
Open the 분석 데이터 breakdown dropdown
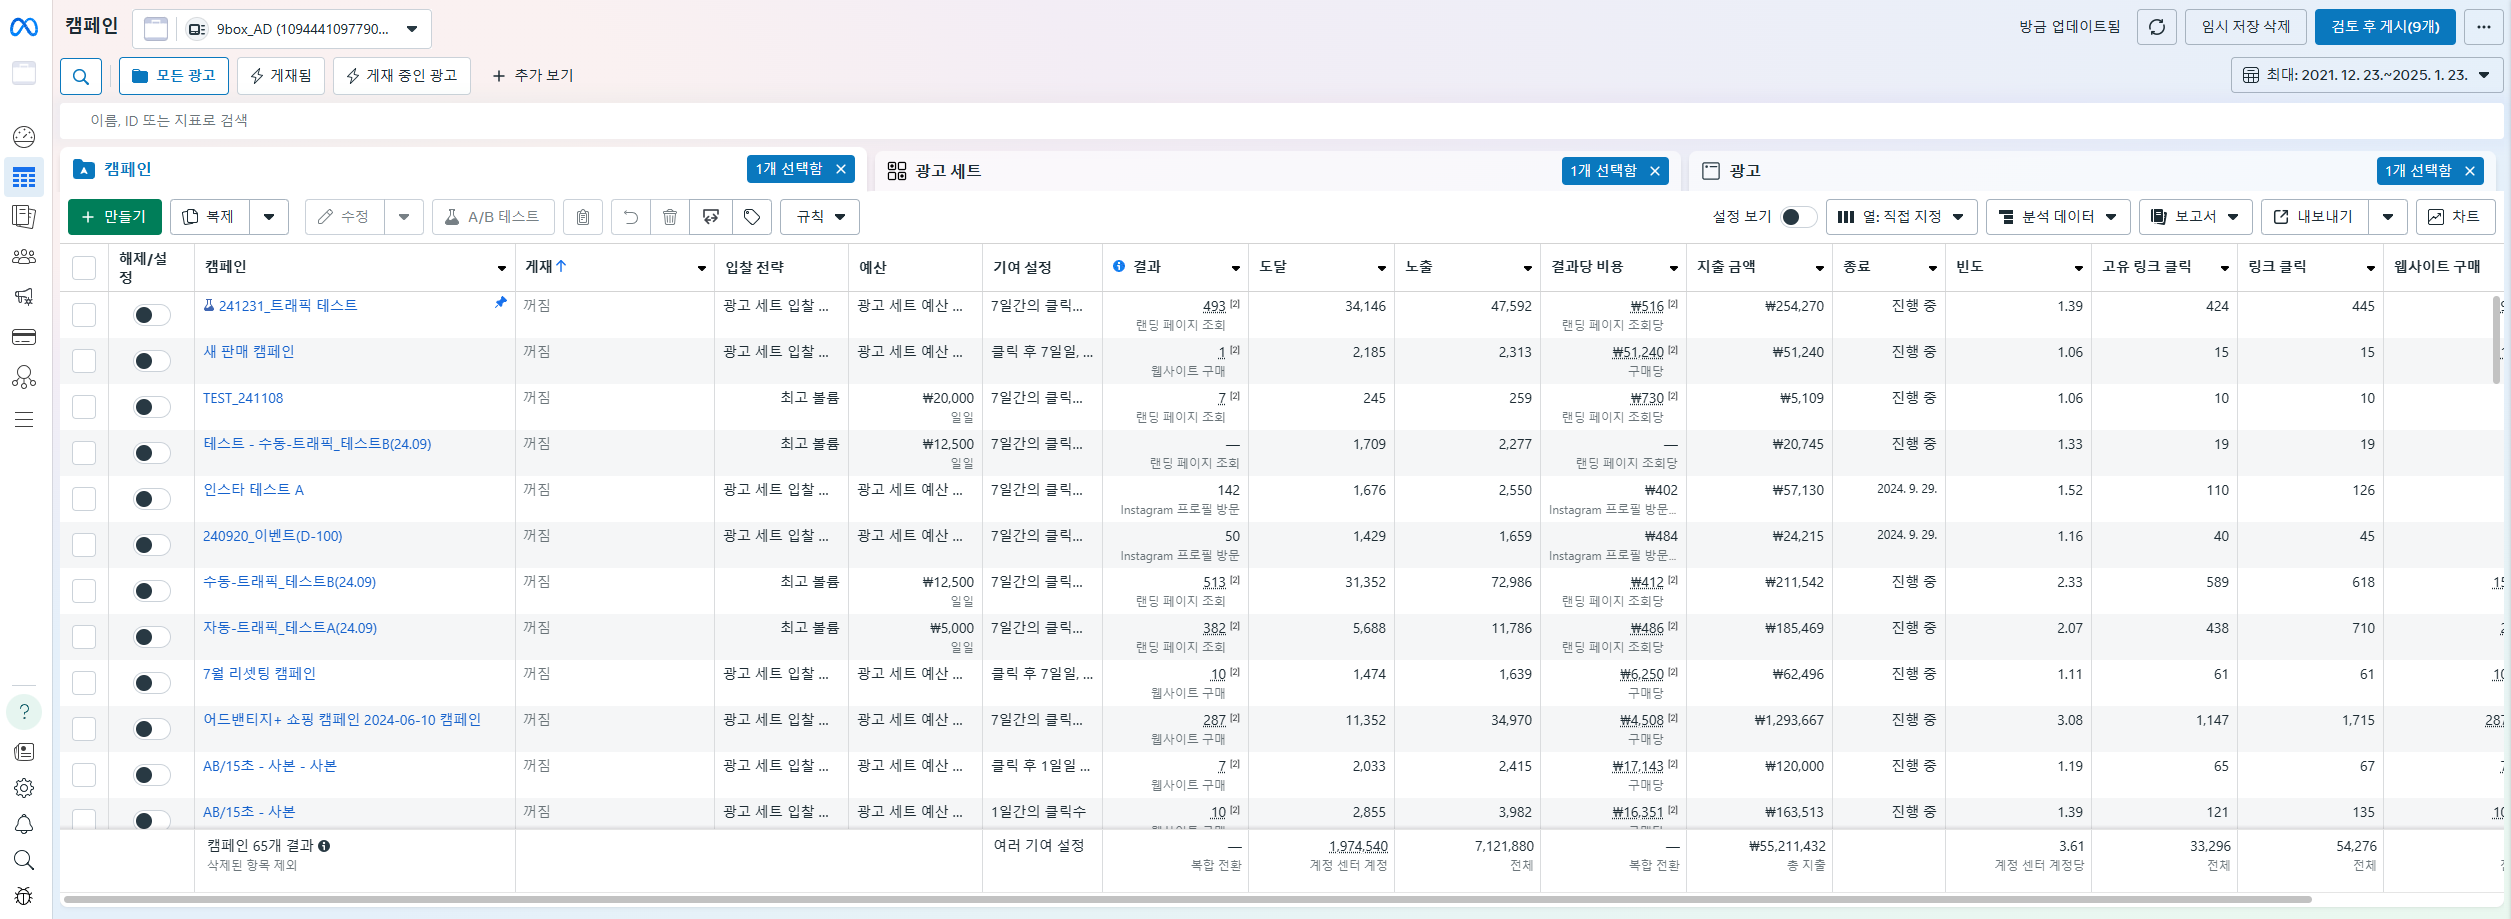point(2058,217)
